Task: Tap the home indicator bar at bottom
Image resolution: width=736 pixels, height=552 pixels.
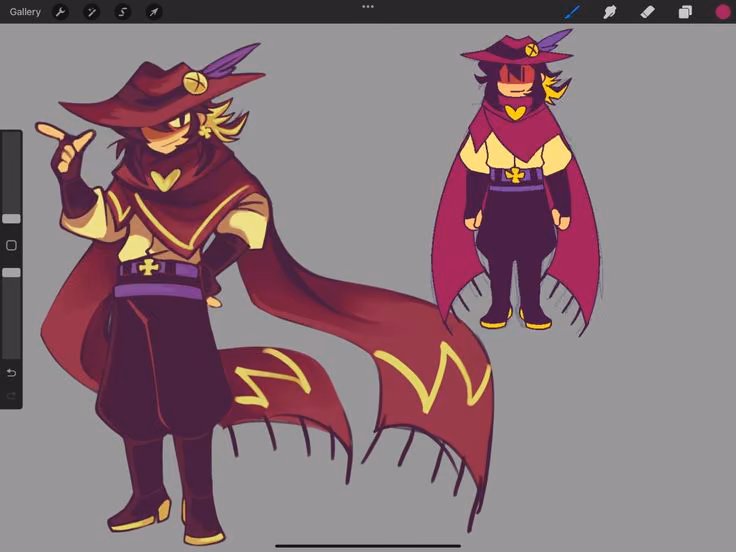Action: tap(368, 546)
